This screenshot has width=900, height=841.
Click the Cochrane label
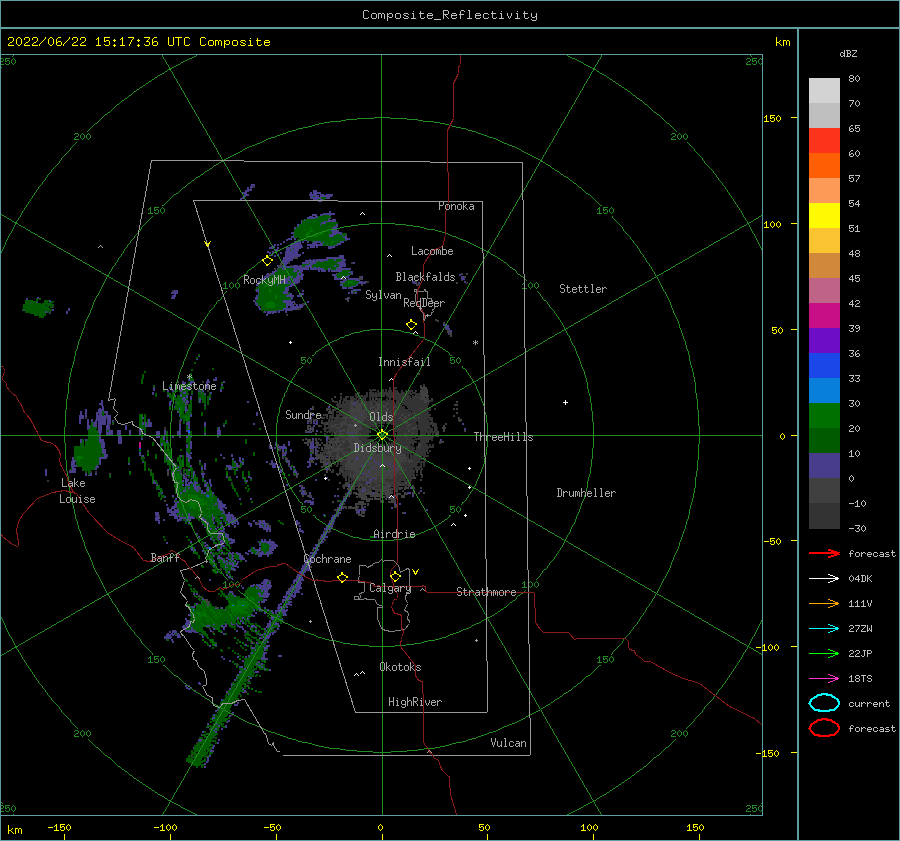click(x=327, y=559)
